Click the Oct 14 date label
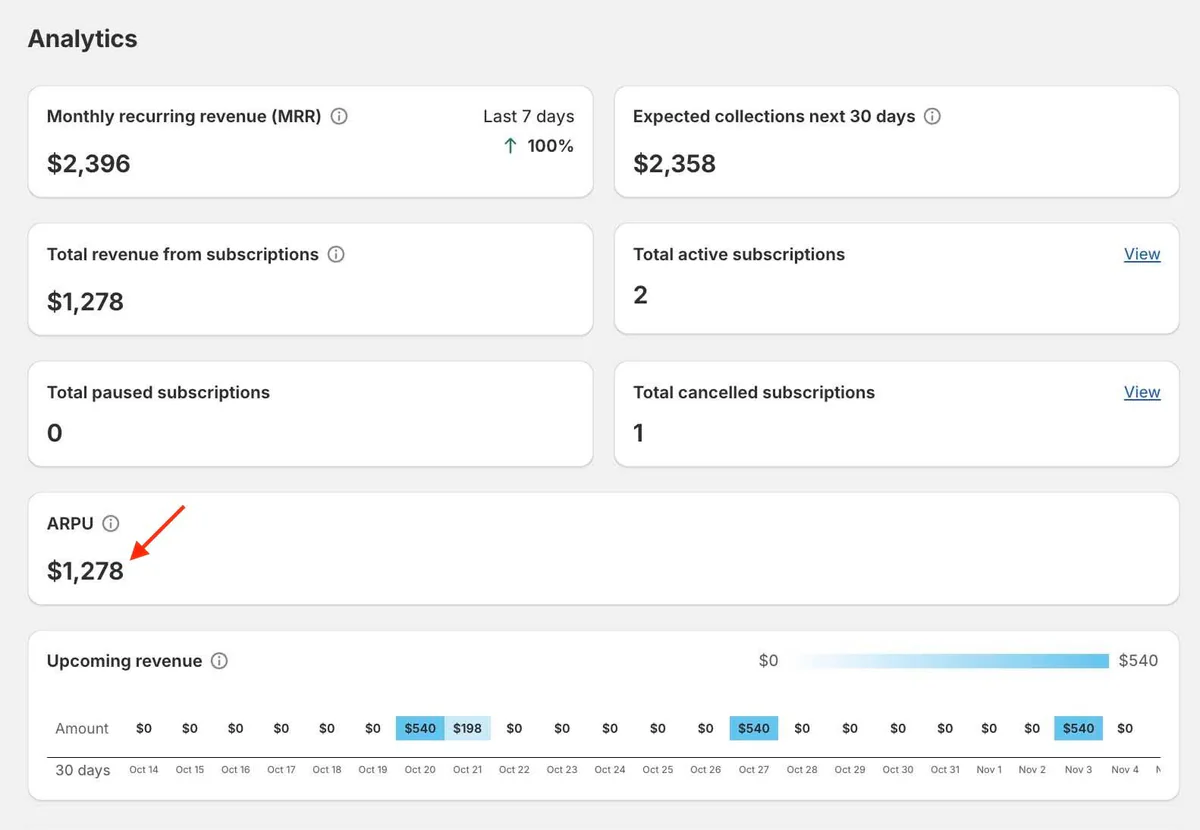 (144, 770)
